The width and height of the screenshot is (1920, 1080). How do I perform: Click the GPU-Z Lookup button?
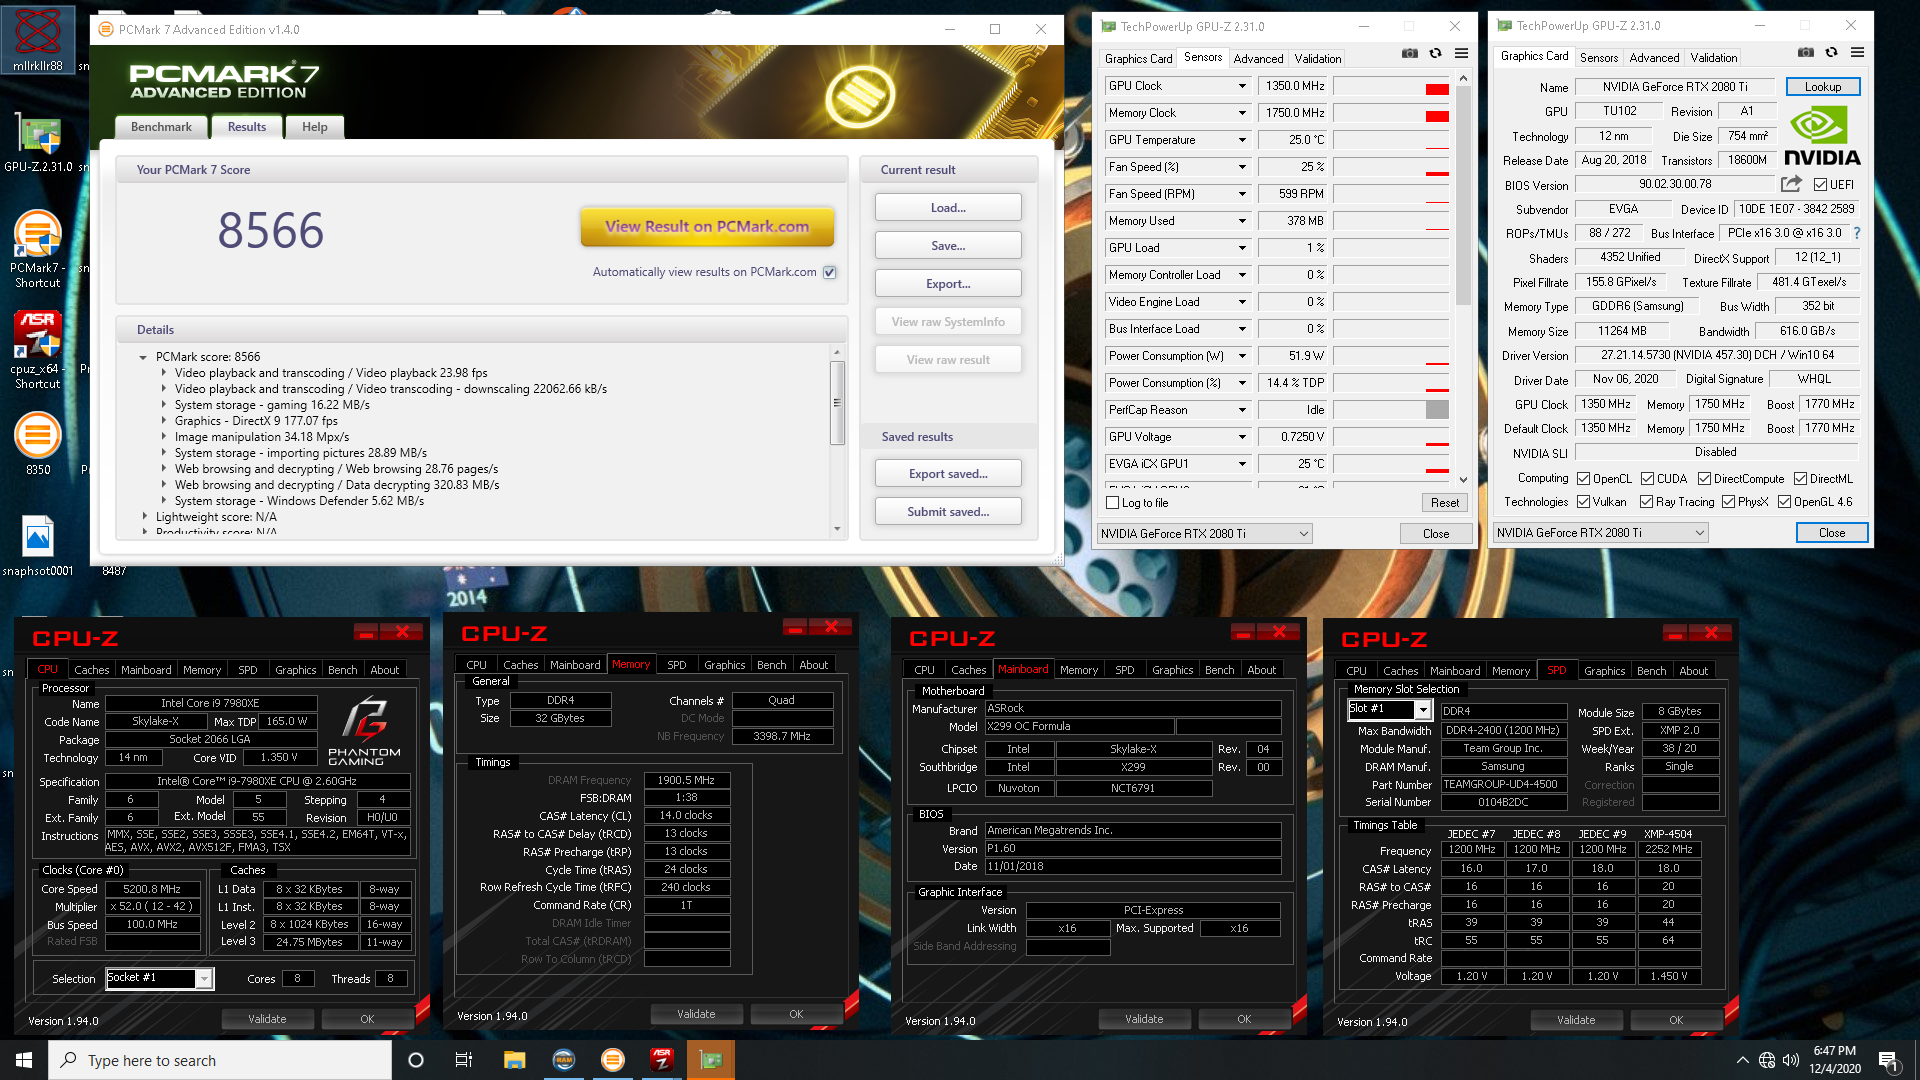click(1823, 87)
